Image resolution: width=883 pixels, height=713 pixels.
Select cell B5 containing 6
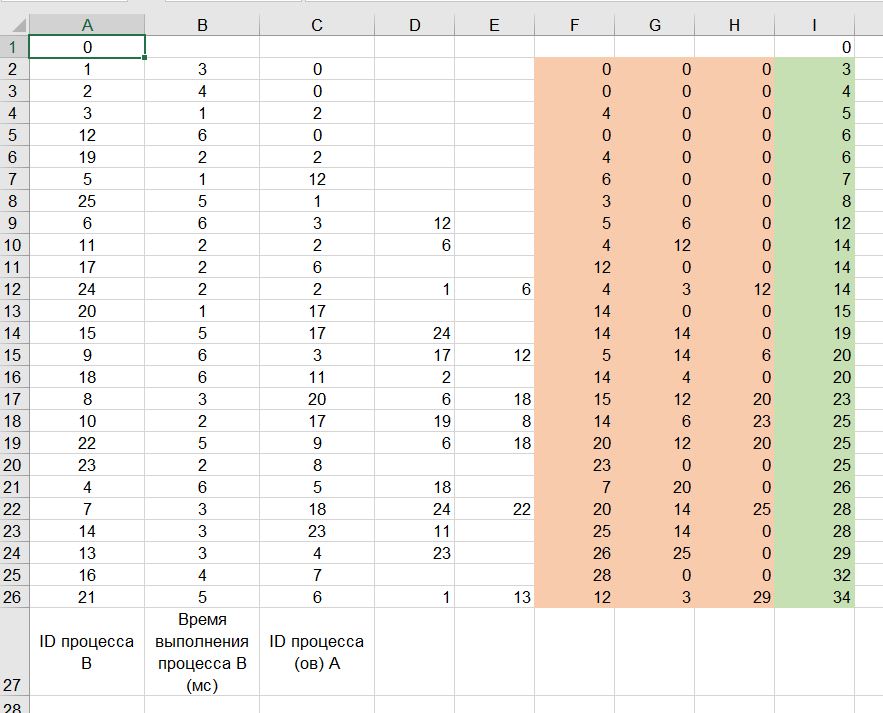[x=202, y=135]
